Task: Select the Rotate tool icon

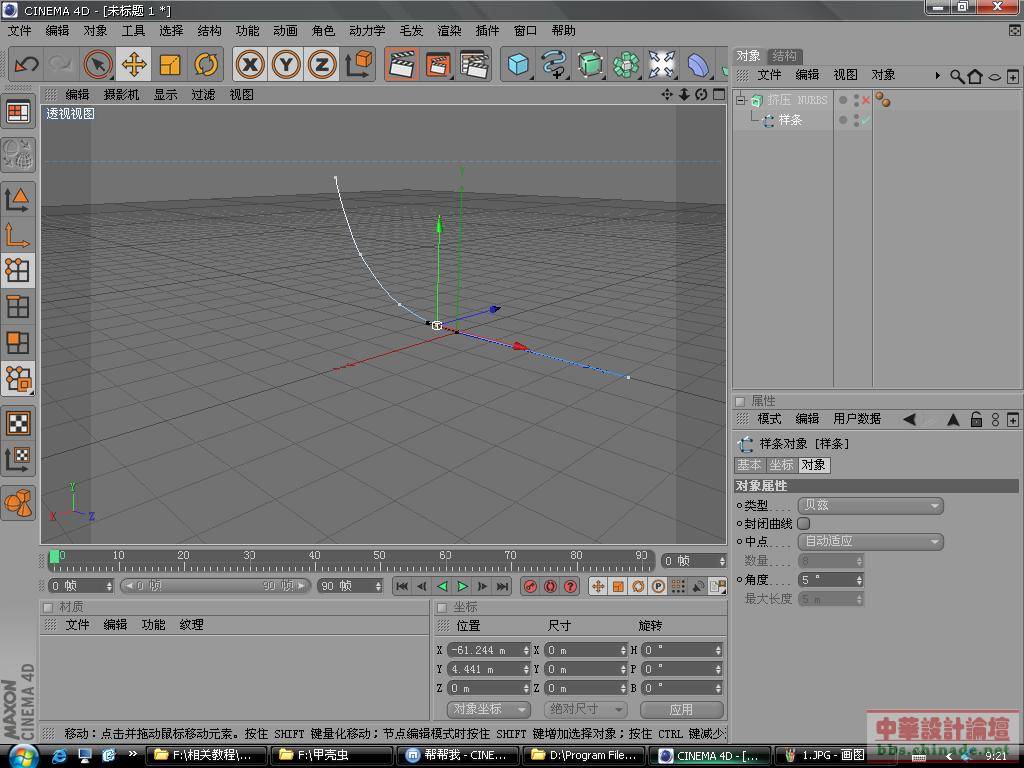Action: (x=206, y=65)
